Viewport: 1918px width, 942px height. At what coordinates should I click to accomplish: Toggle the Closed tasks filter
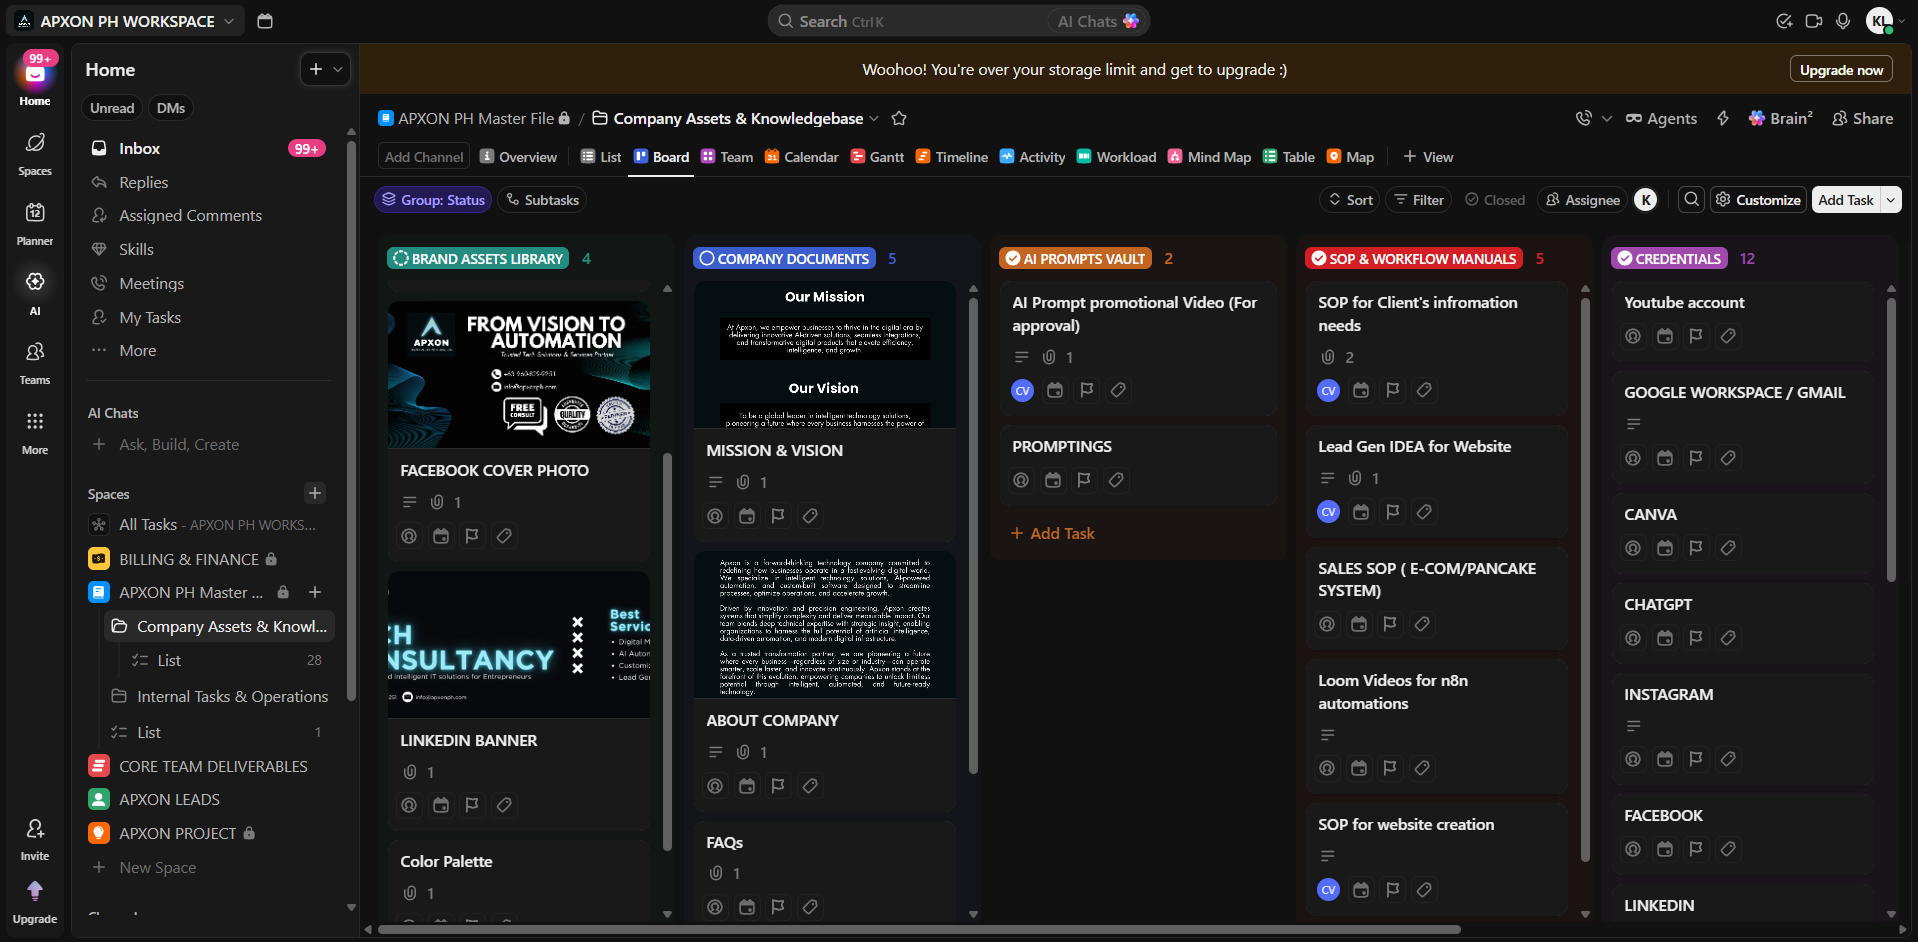tap(1495, 200)
